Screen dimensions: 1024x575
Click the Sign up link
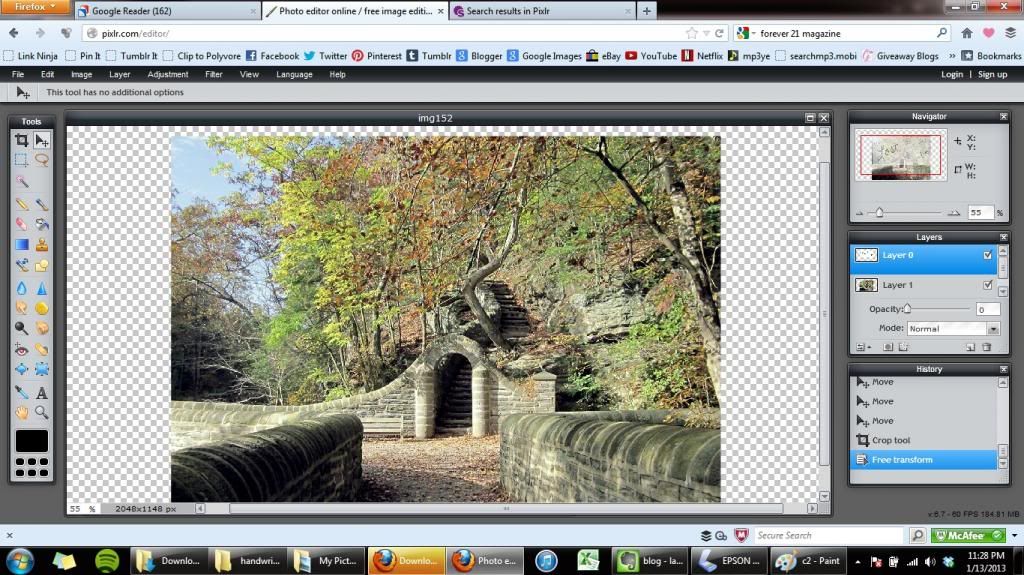pos(992,74)
